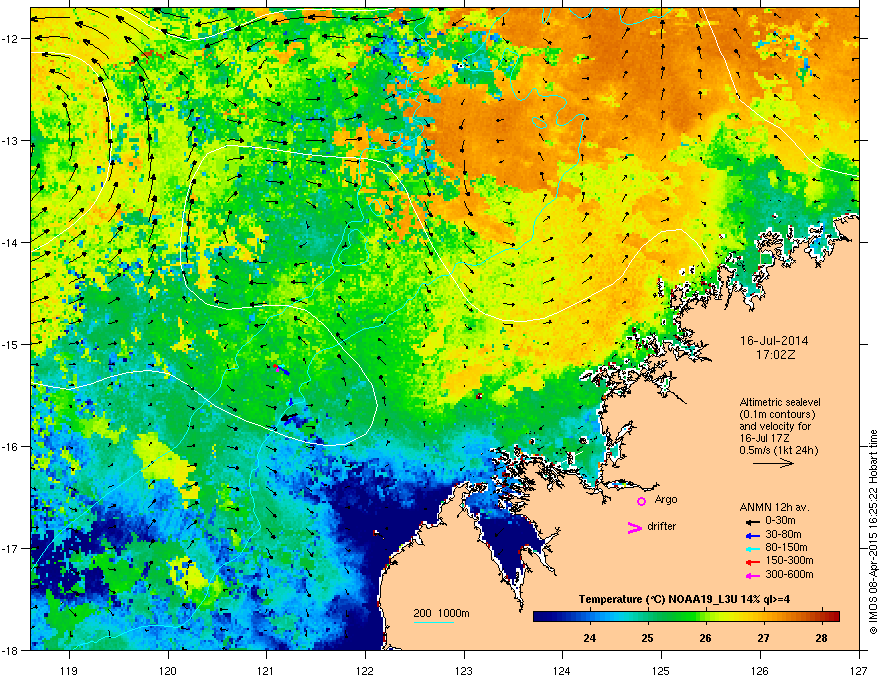
Task: Click the 0-30m depth label
Action: [x=780, y=521]
